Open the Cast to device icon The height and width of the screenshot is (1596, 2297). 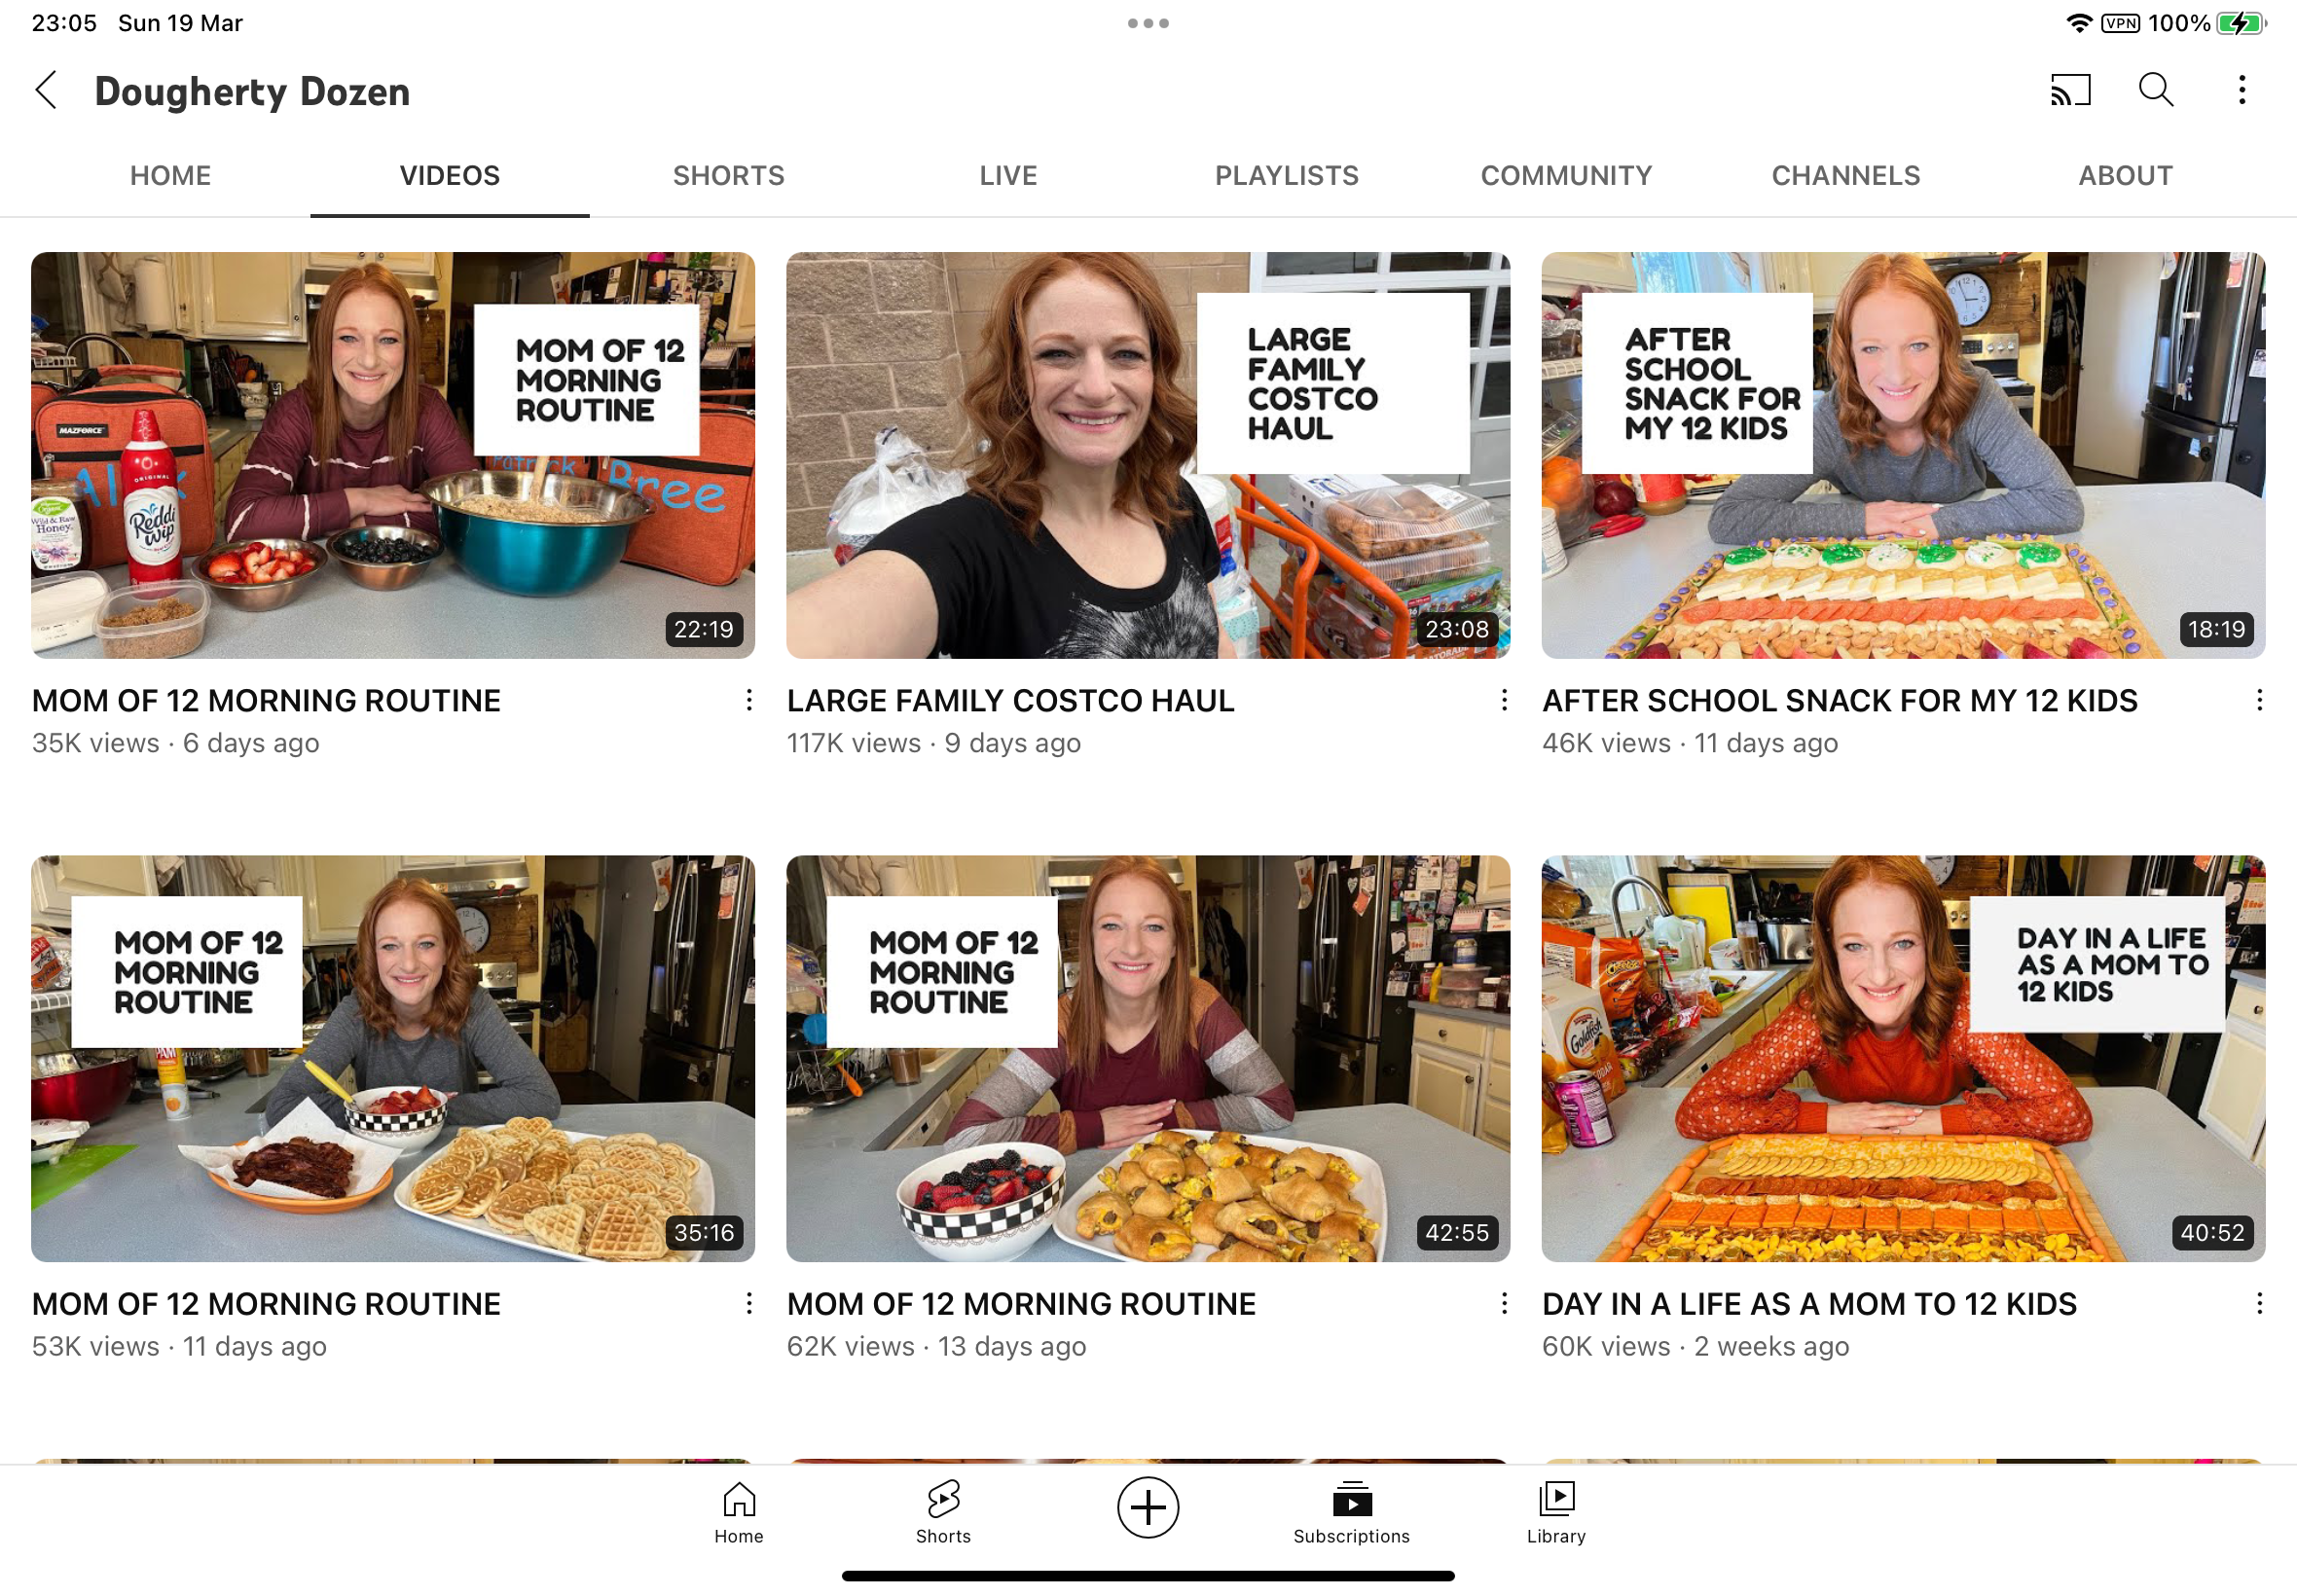tap(2070, 90)
